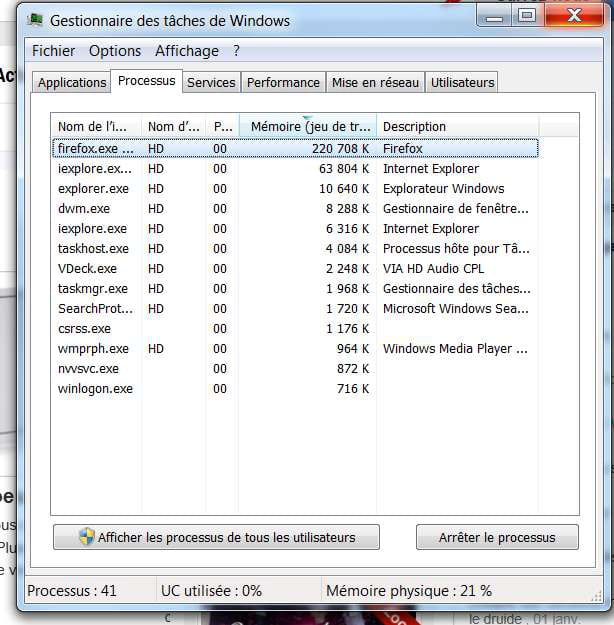The image size is (614, 625).
Task: Click the Firefox description cell
Action: tap(403, 149)
